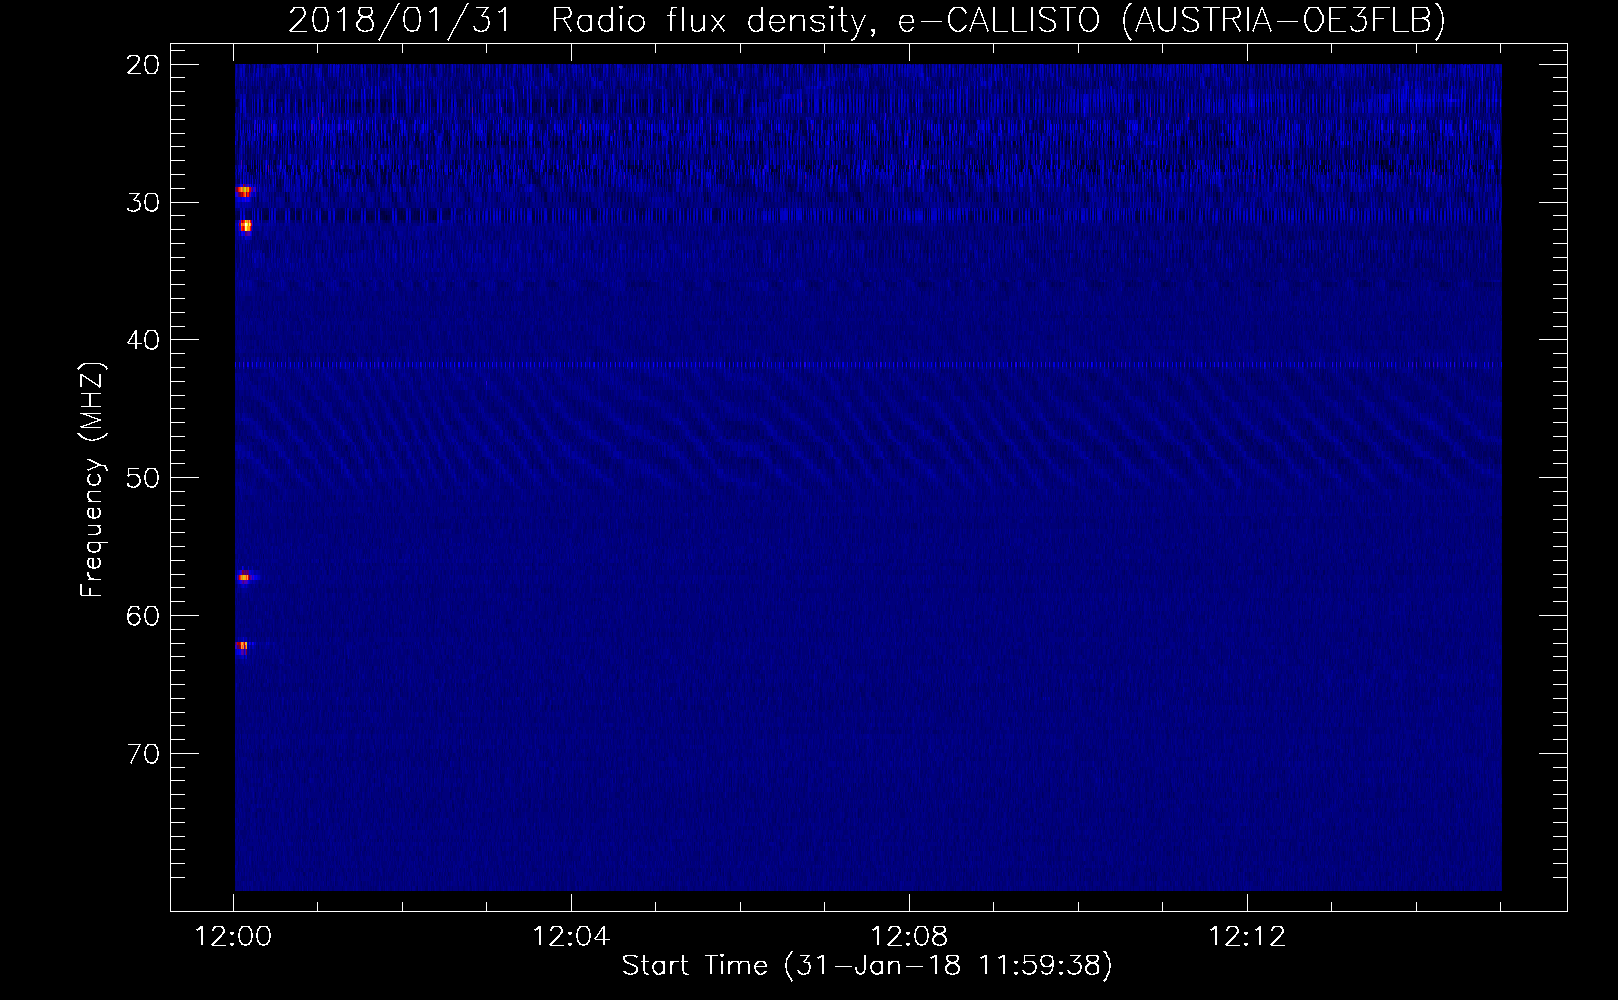The width and height of the screenshot is (1618, 1000).
Task: Click the bright burst spot near 57 MHz
Action: (x=245, y=577)
